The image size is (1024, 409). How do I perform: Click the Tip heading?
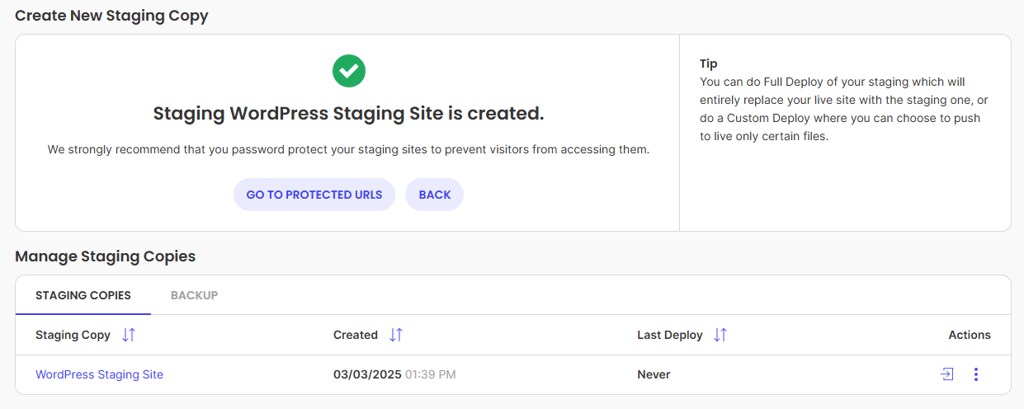click(708, 64)
